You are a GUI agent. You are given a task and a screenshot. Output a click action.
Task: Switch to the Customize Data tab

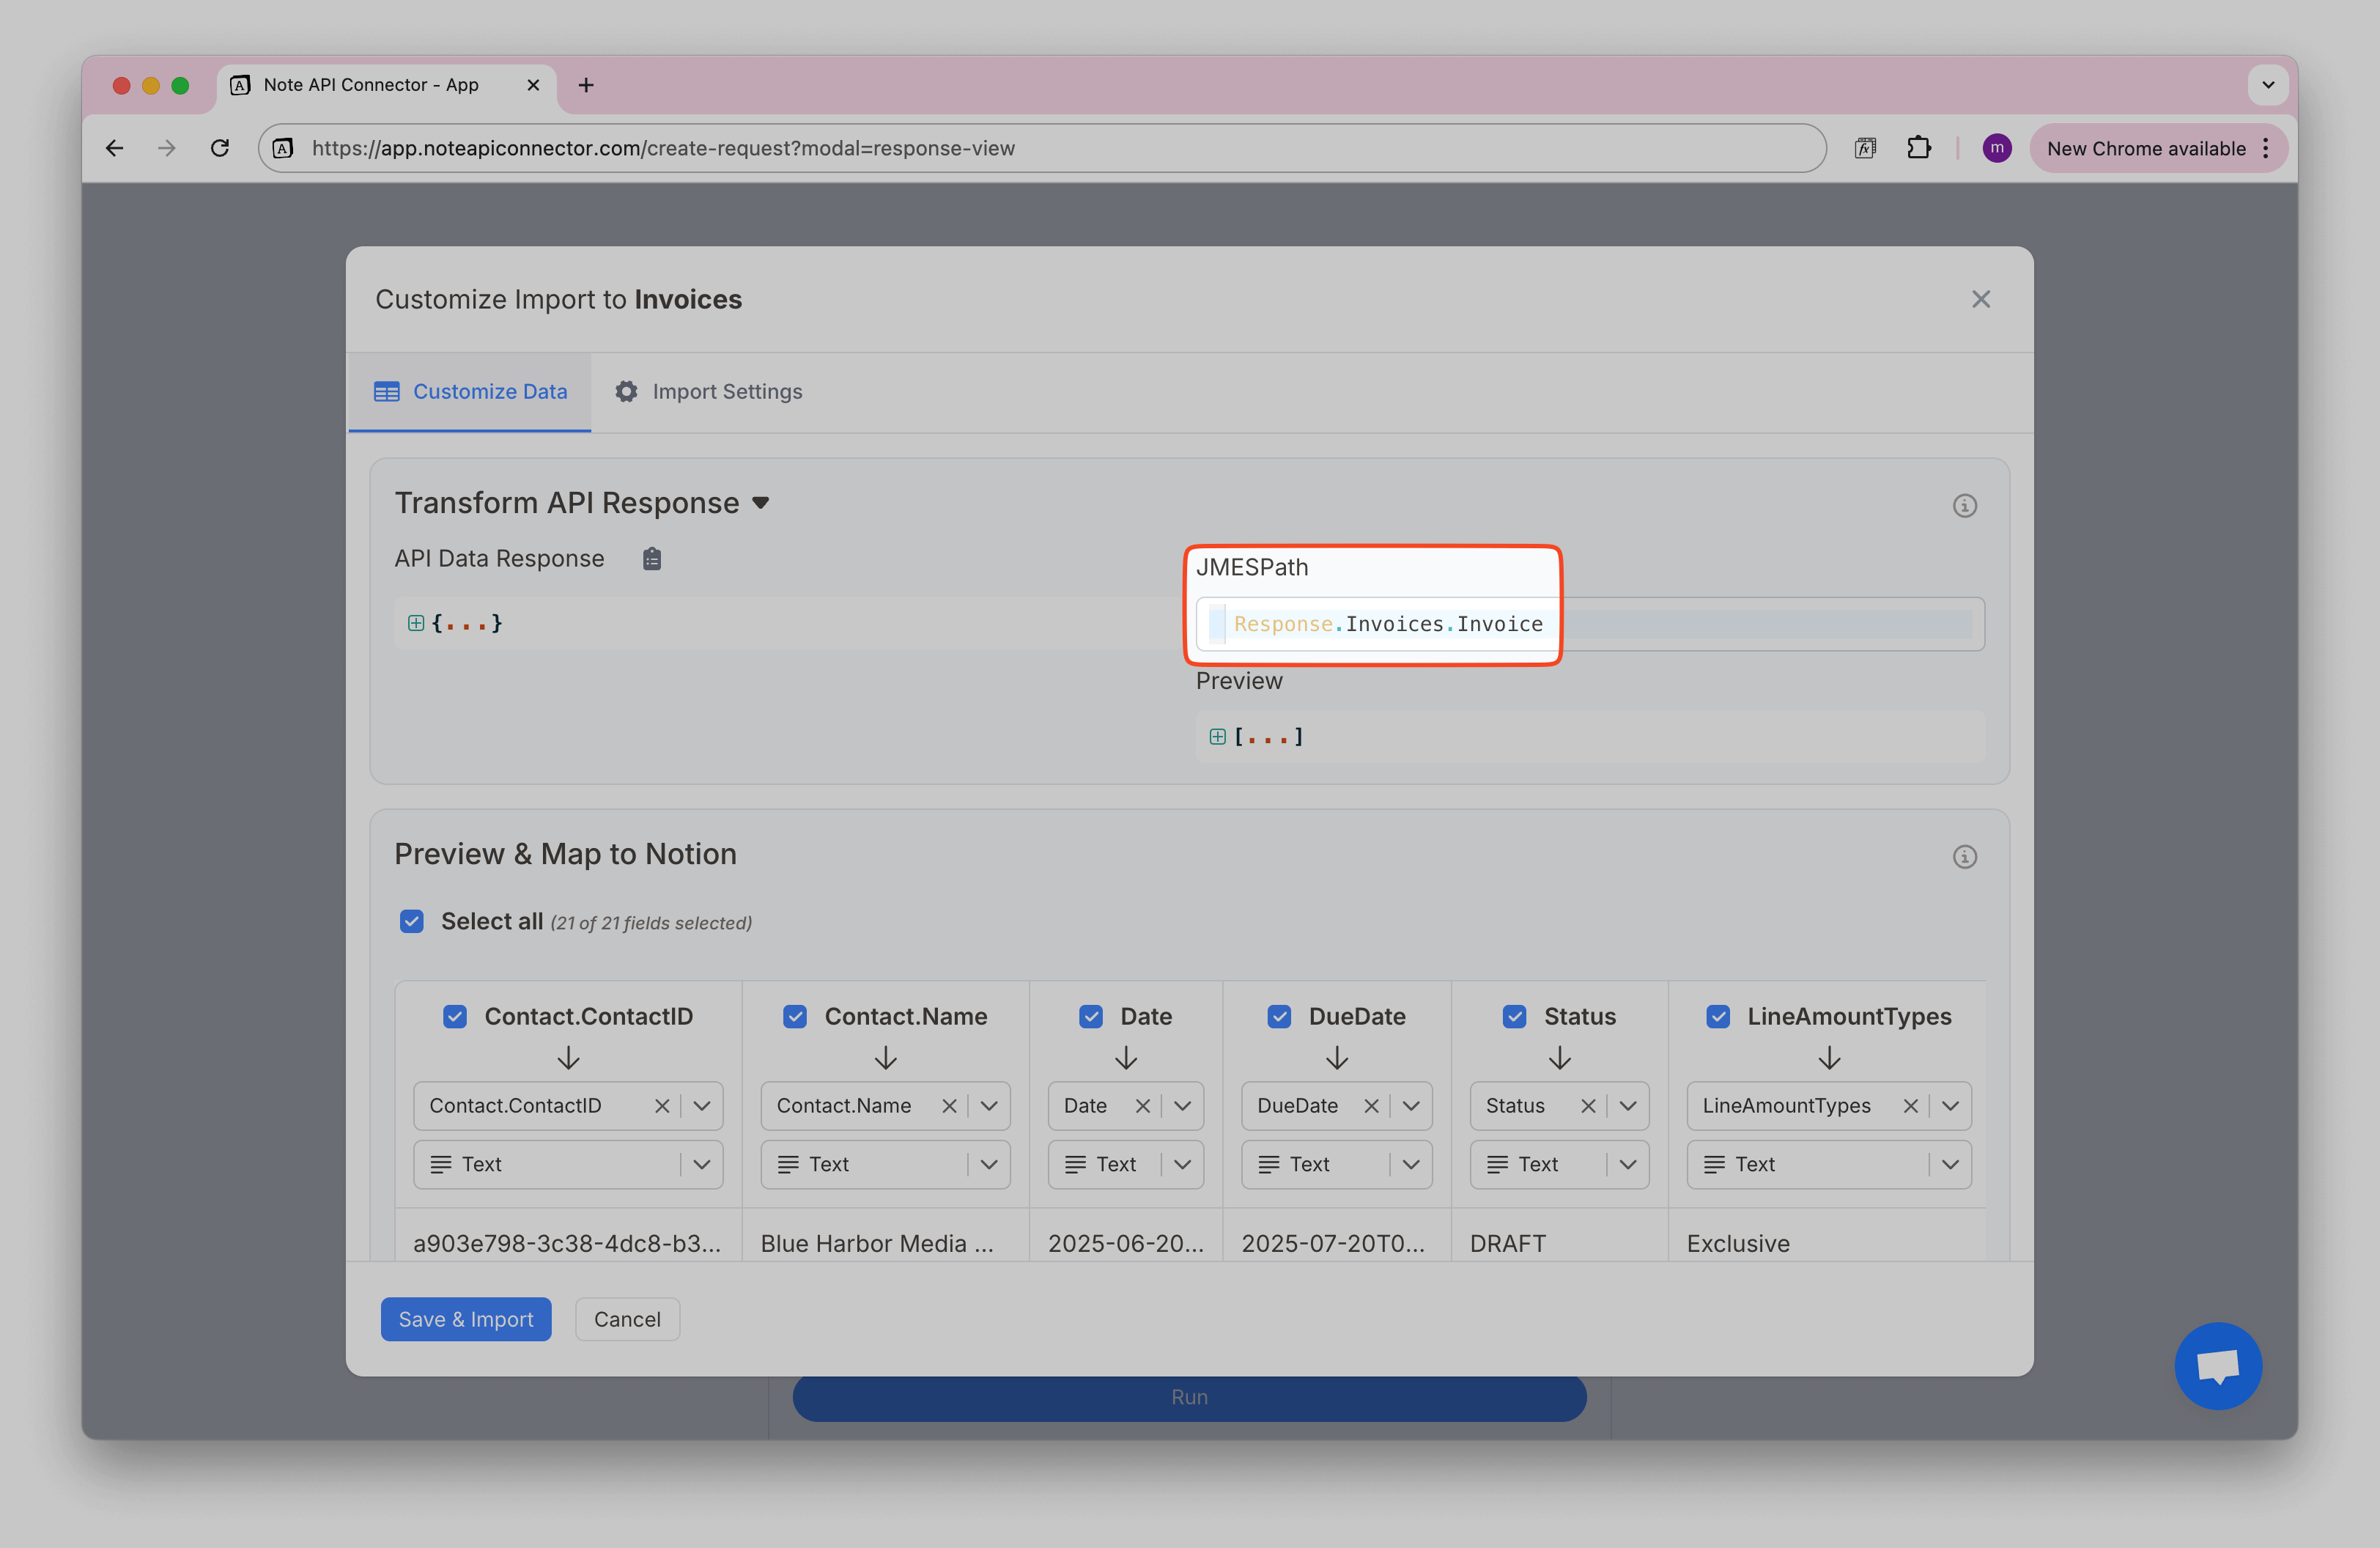[x=470, y=392]
